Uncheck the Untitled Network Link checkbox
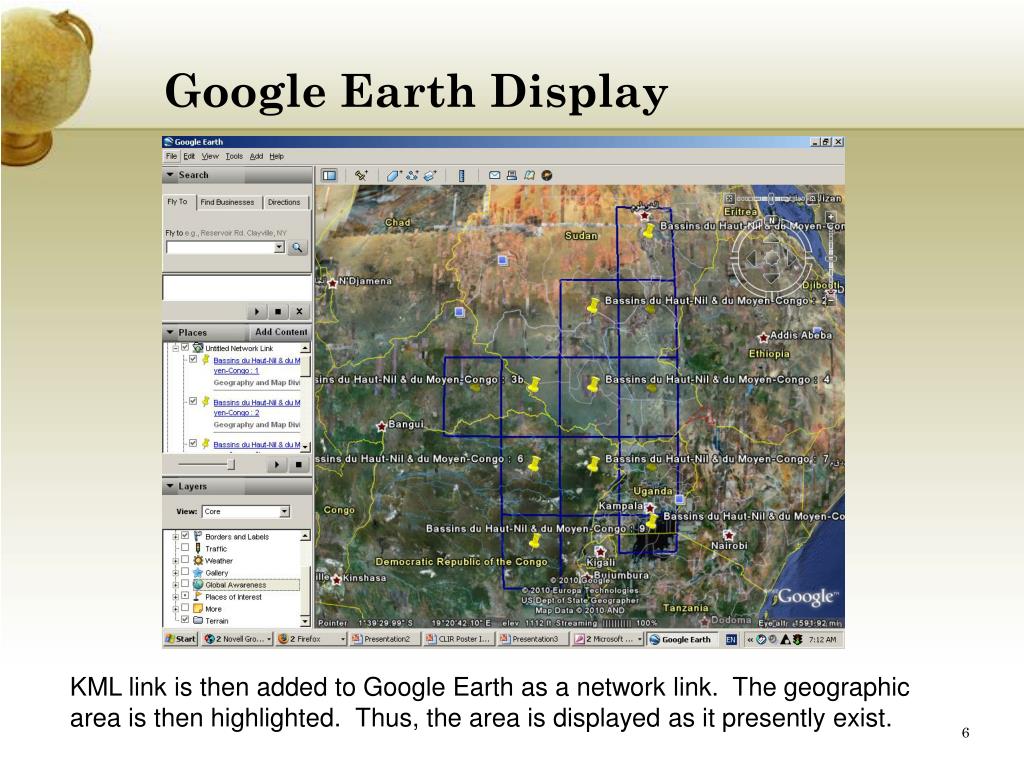Viewport: 1024px width, 768px height. [x=185, y=347]
